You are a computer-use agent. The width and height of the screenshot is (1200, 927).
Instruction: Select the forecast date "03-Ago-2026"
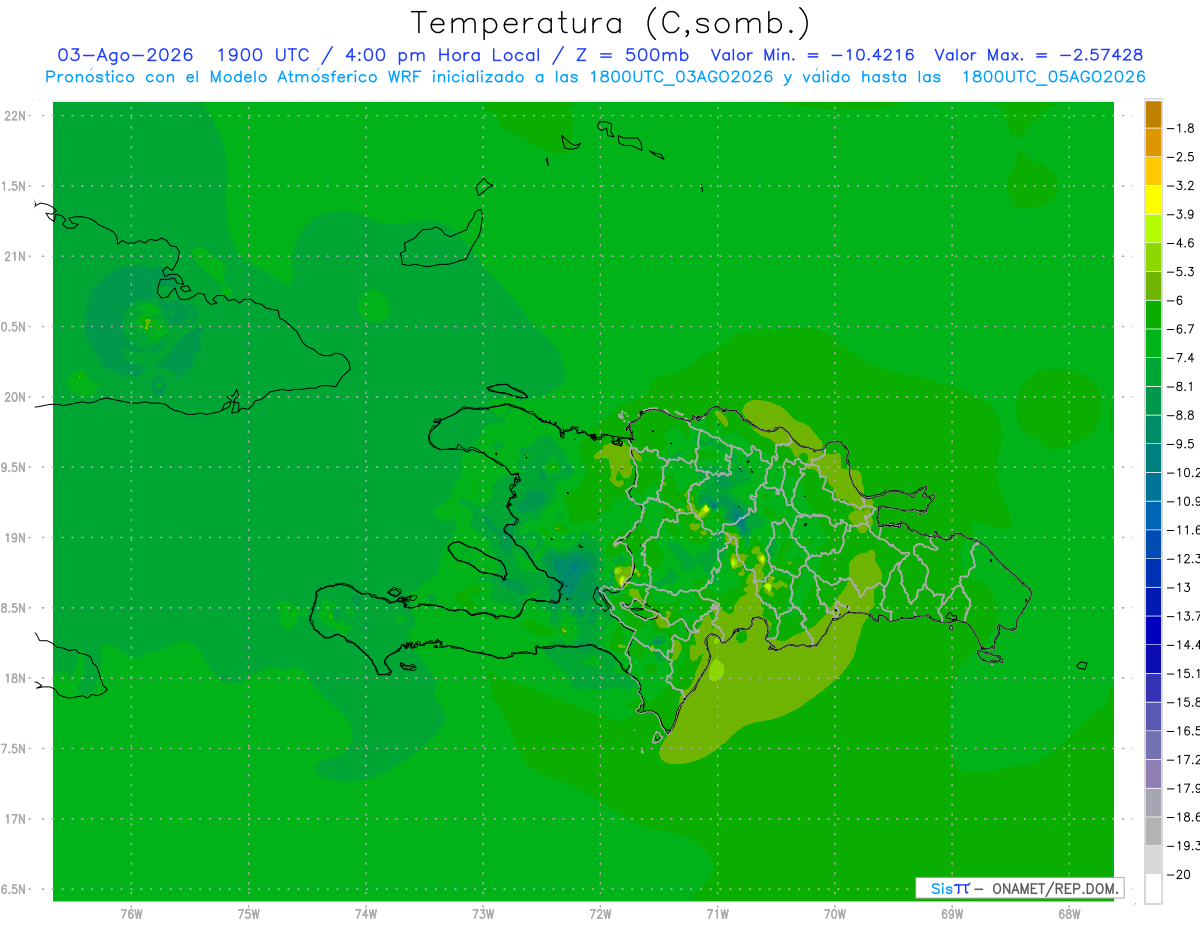pos(125,55)
